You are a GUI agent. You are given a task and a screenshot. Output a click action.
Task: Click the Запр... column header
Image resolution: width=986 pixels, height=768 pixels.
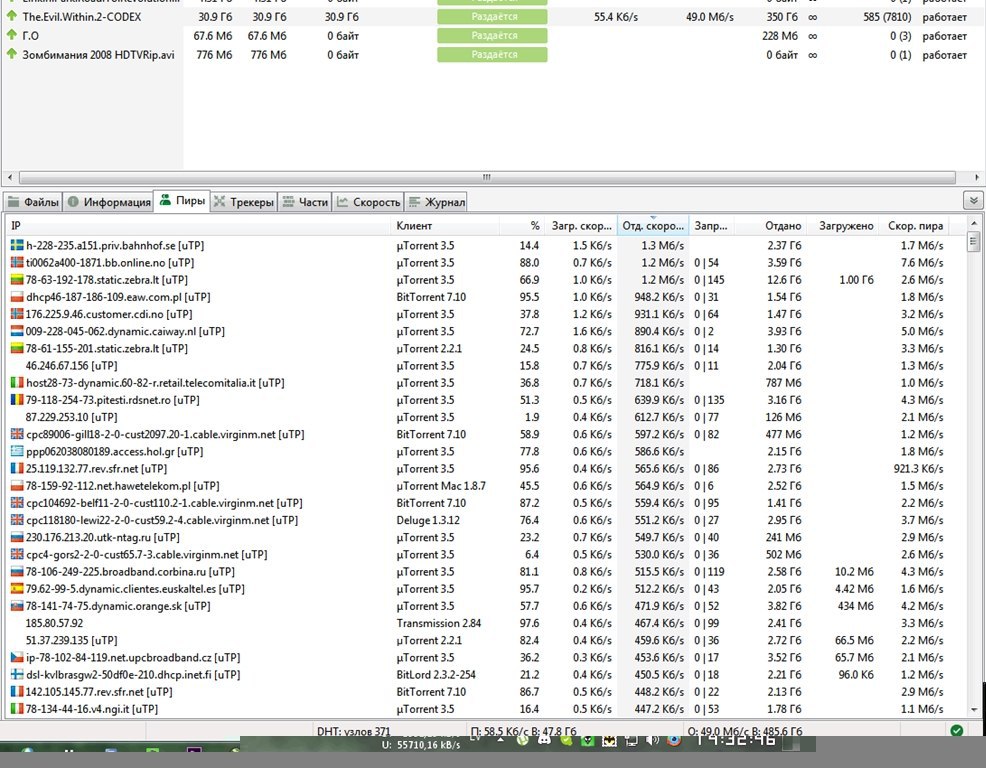click(711, 225)
